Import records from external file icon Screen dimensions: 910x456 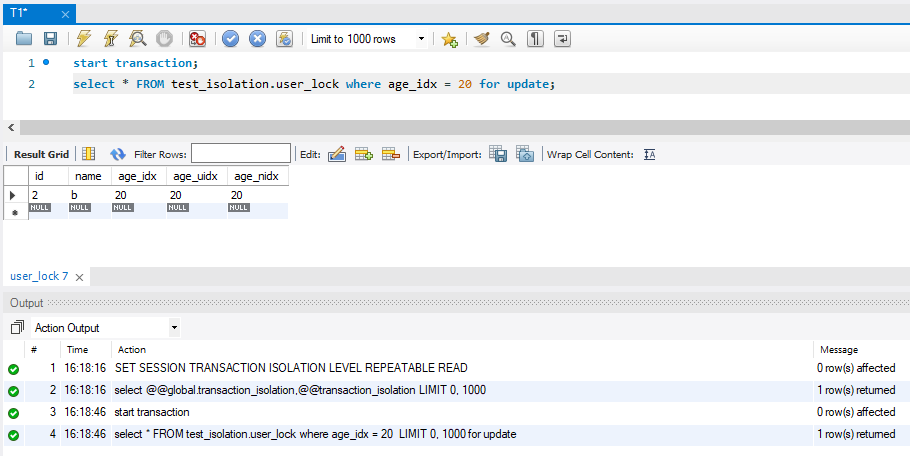click(x=525, y=154)
